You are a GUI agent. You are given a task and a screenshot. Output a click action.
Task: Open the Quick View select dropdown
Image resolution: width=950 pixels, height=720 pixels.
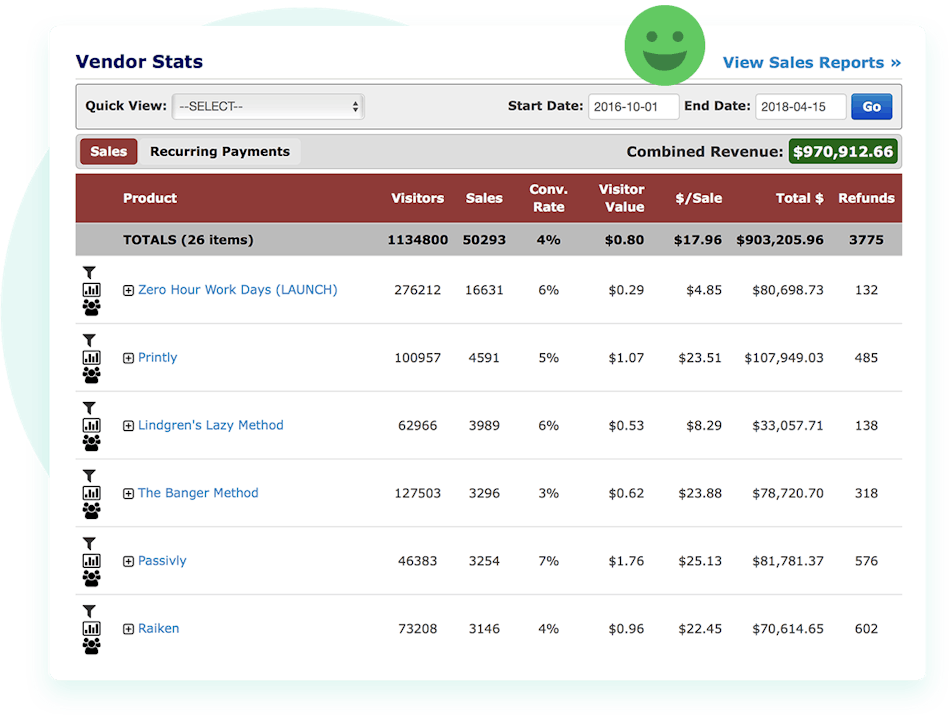[268, 106]
